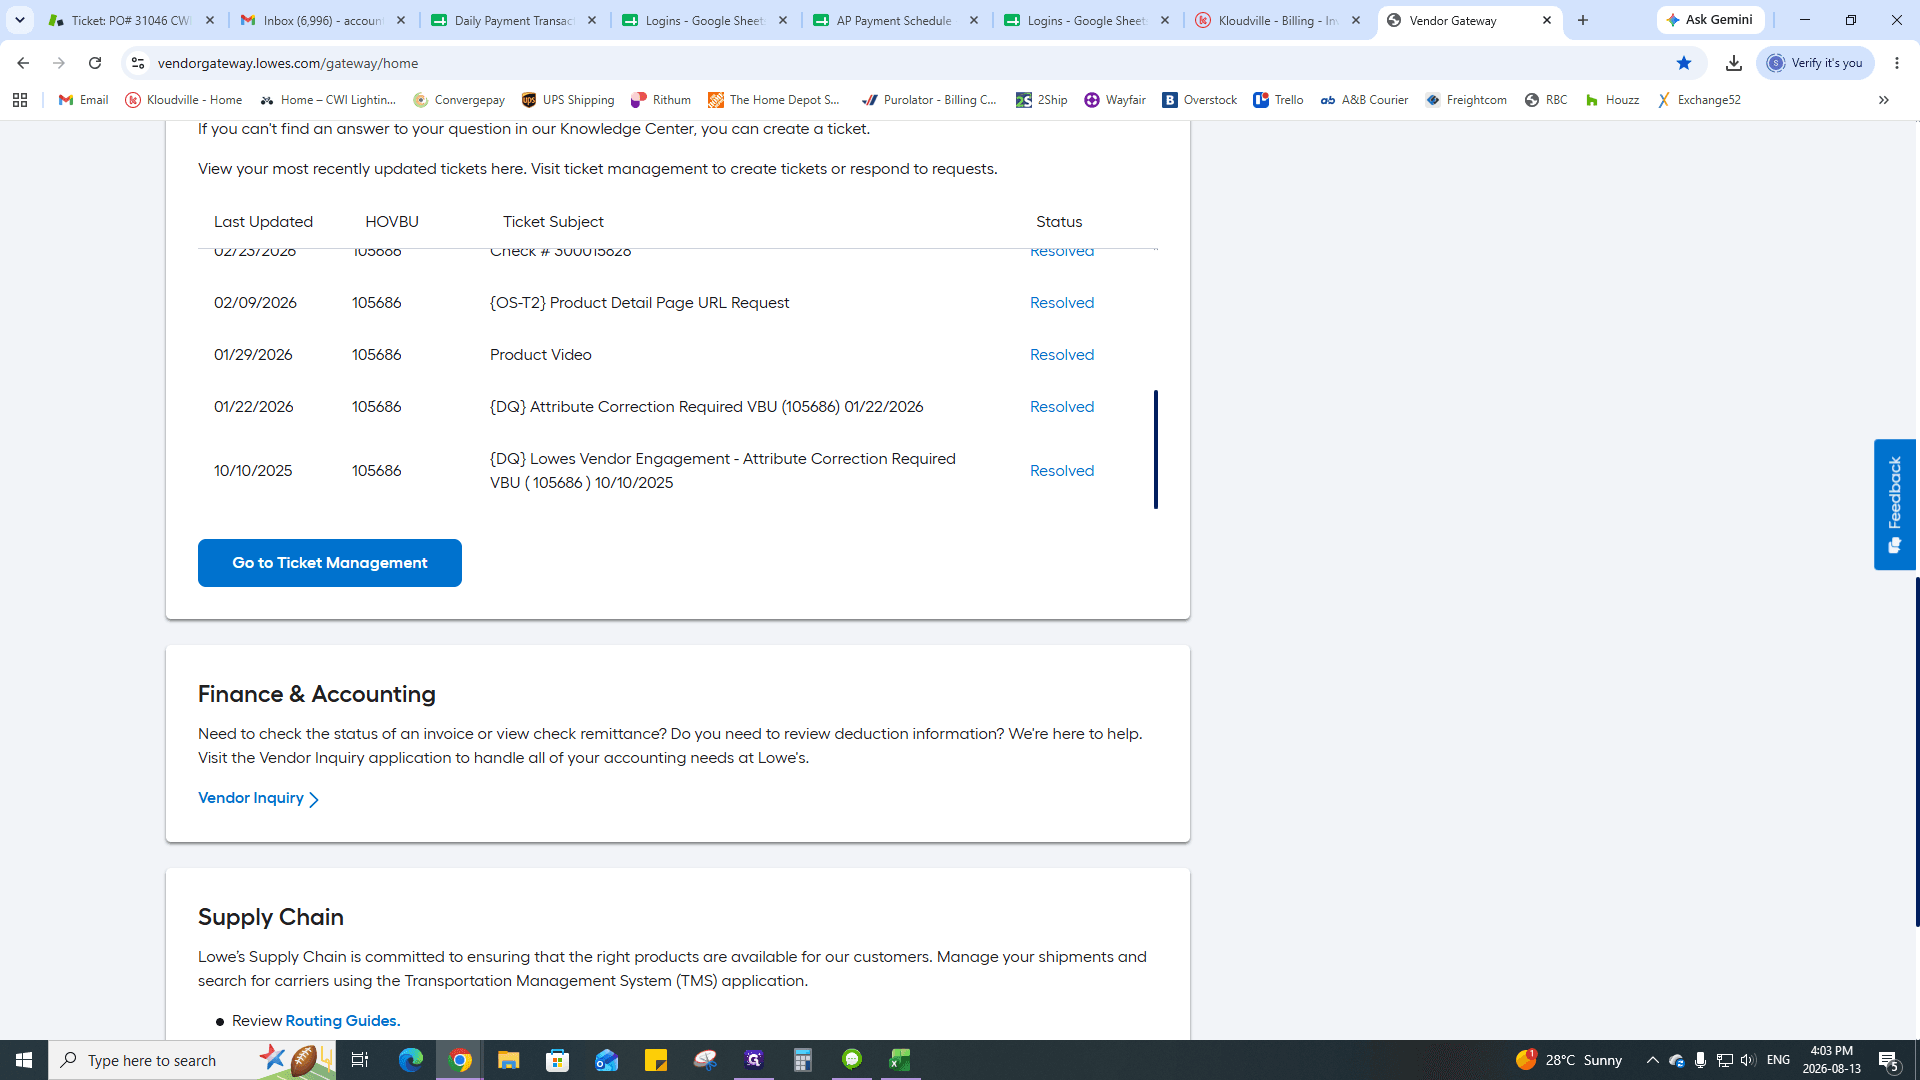Open File Explorer in taskbar
The image size is (1920, 1080).
point(509,1060)
